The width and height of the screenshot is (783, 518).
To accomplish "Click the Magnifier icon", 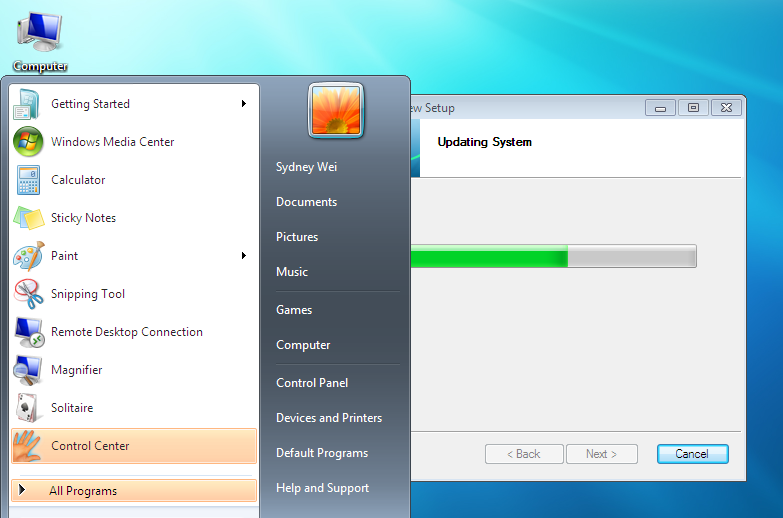I will [27, 370].
